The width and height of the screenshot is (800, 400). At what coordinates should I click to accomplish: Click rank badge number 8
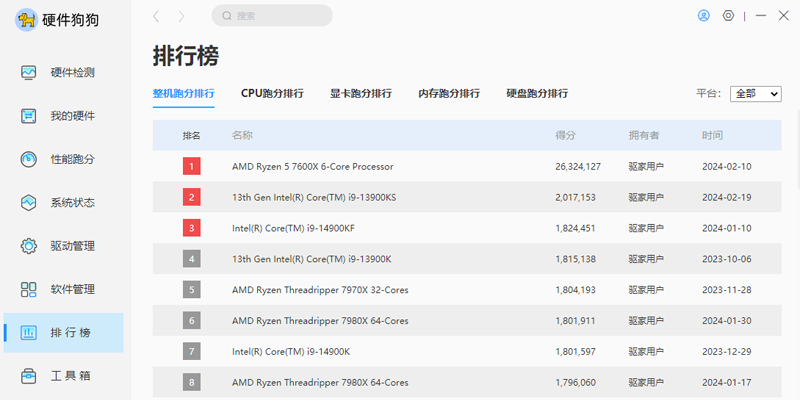[192, 382]
